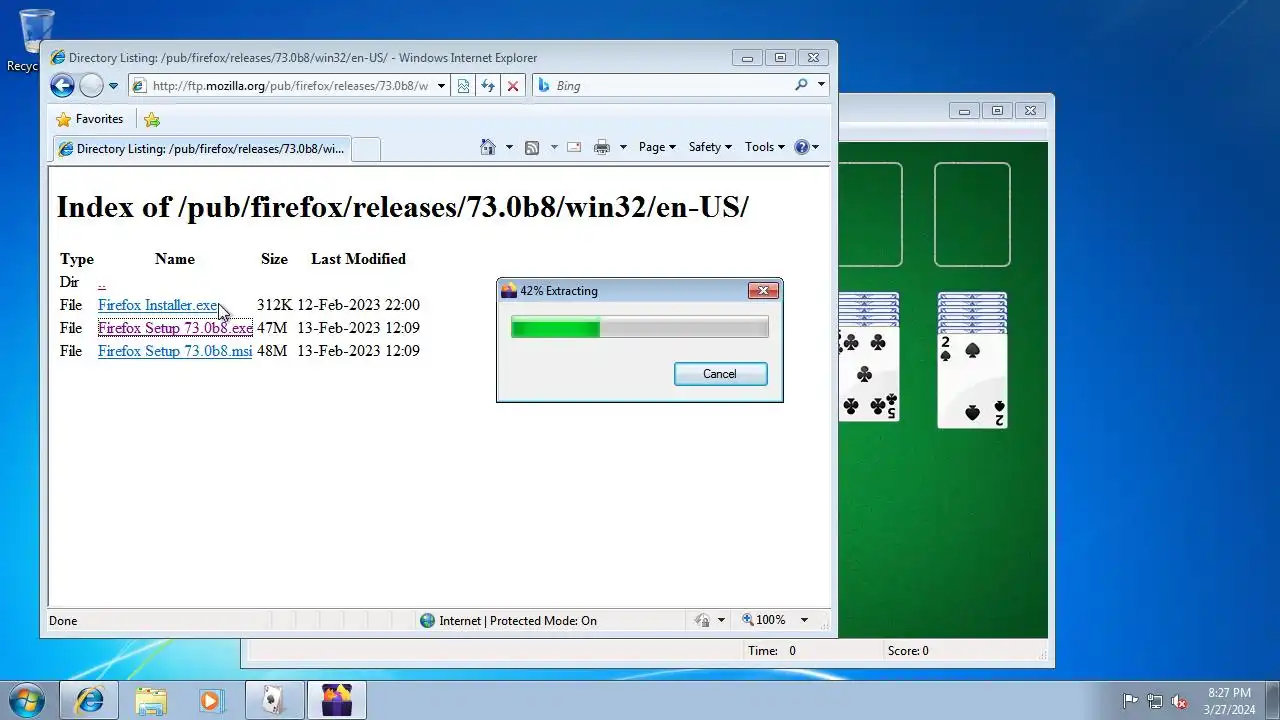This screenshot has height=720, width=1280.
Task: Click the Home page icon
Action: [488, 147]
